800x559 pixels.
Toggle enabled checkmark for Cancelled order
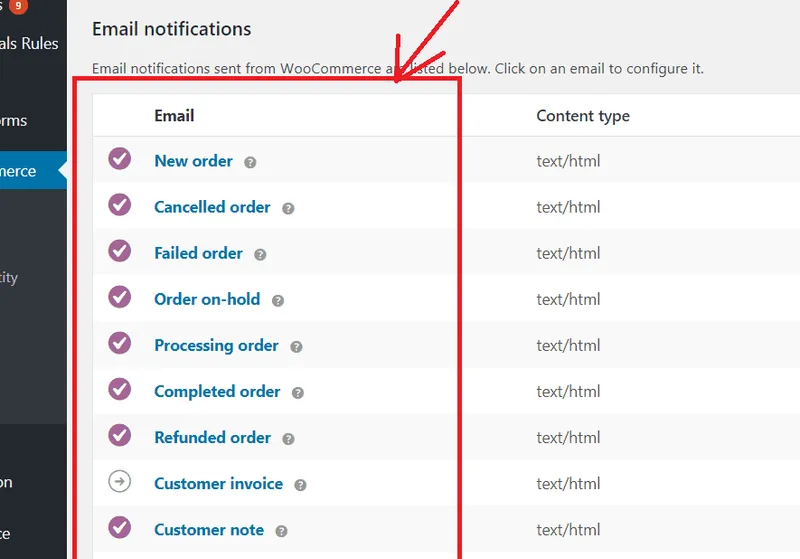[x=120, y=205]
